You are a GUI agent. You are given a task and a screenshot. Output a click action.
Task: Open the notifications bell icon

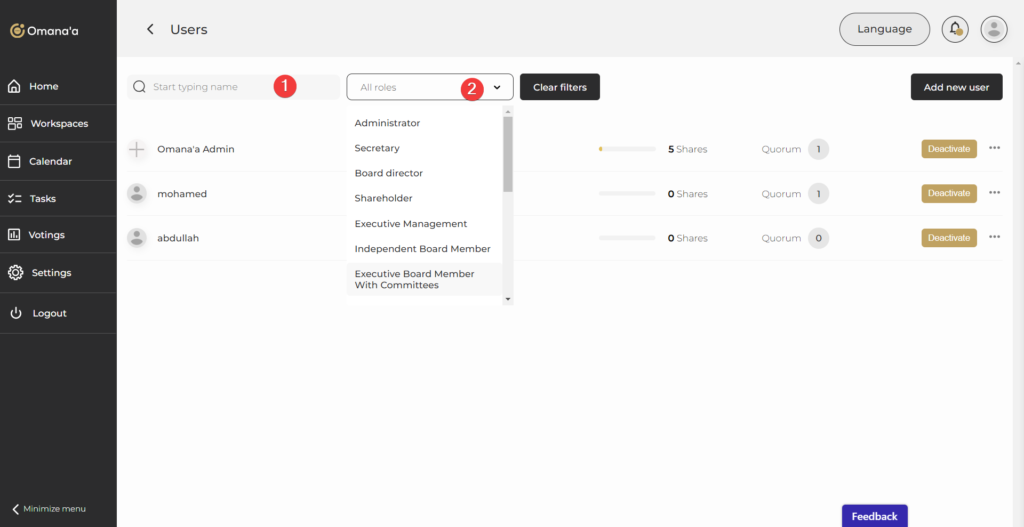(x=955, y=30)
